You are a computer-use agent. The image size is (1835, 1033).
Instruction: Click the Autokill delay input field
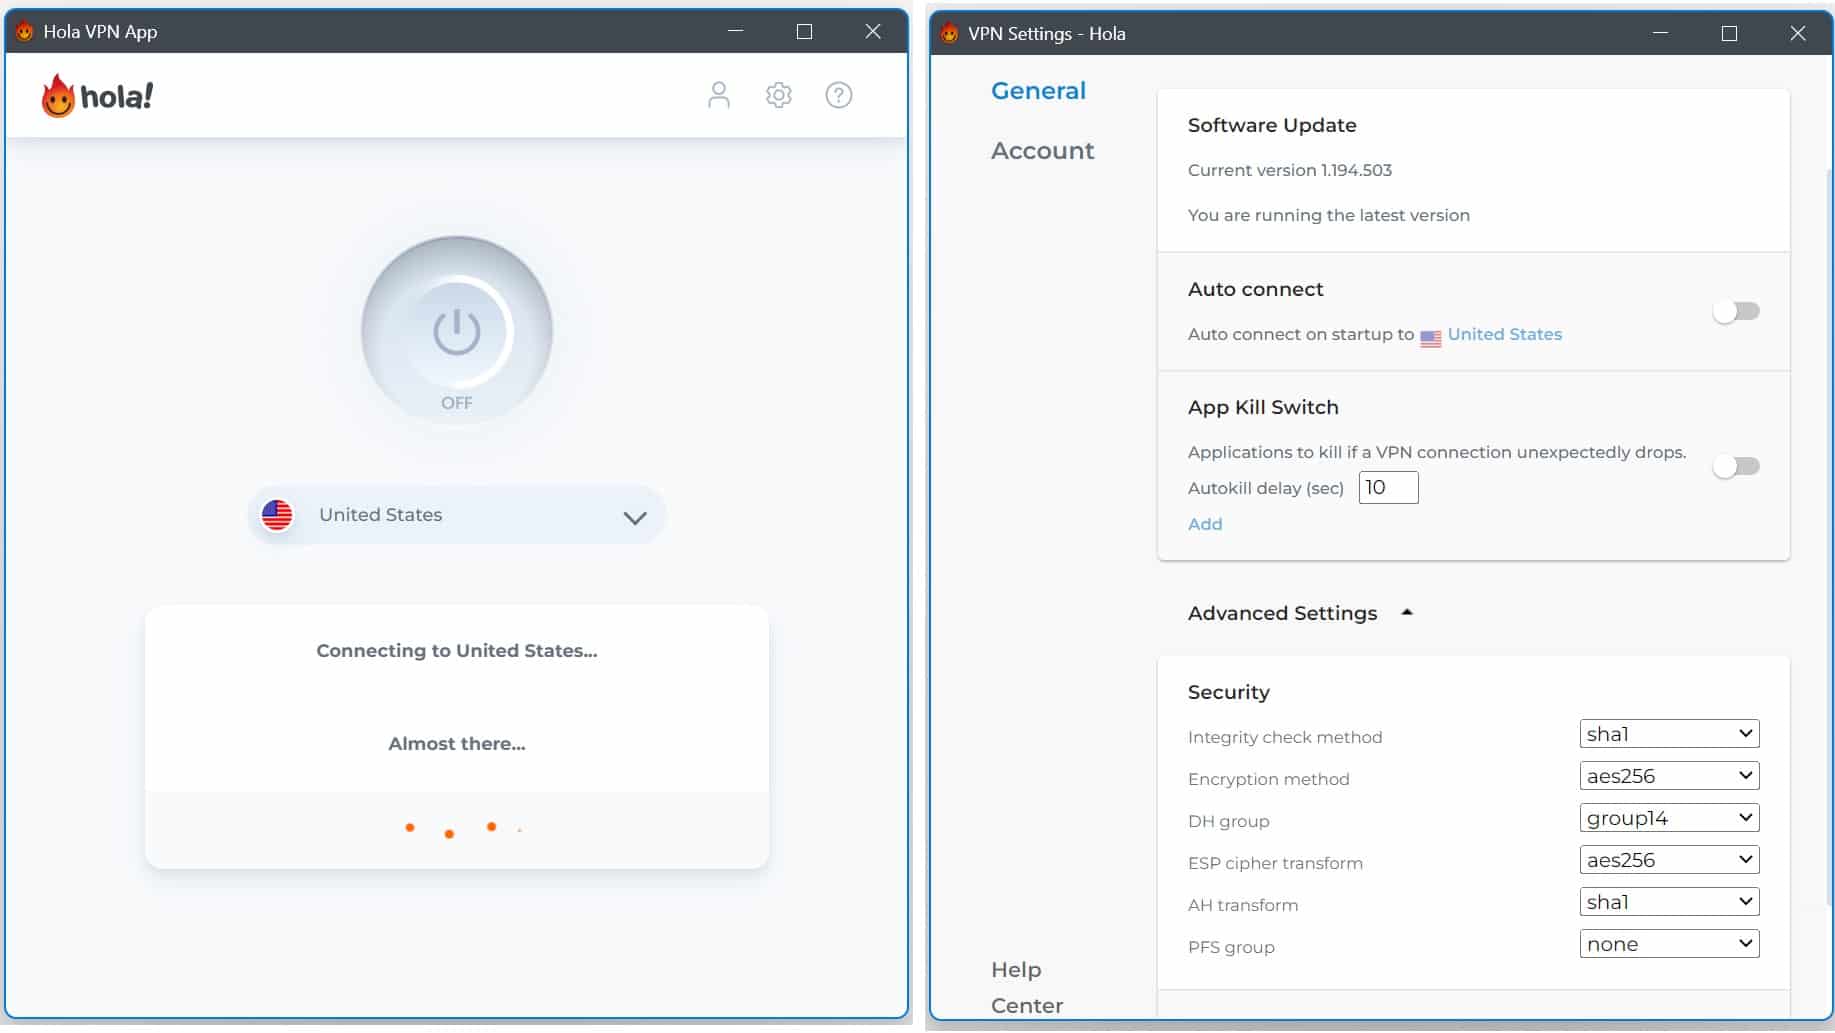pyautogui.click(x=1388, y=488)
